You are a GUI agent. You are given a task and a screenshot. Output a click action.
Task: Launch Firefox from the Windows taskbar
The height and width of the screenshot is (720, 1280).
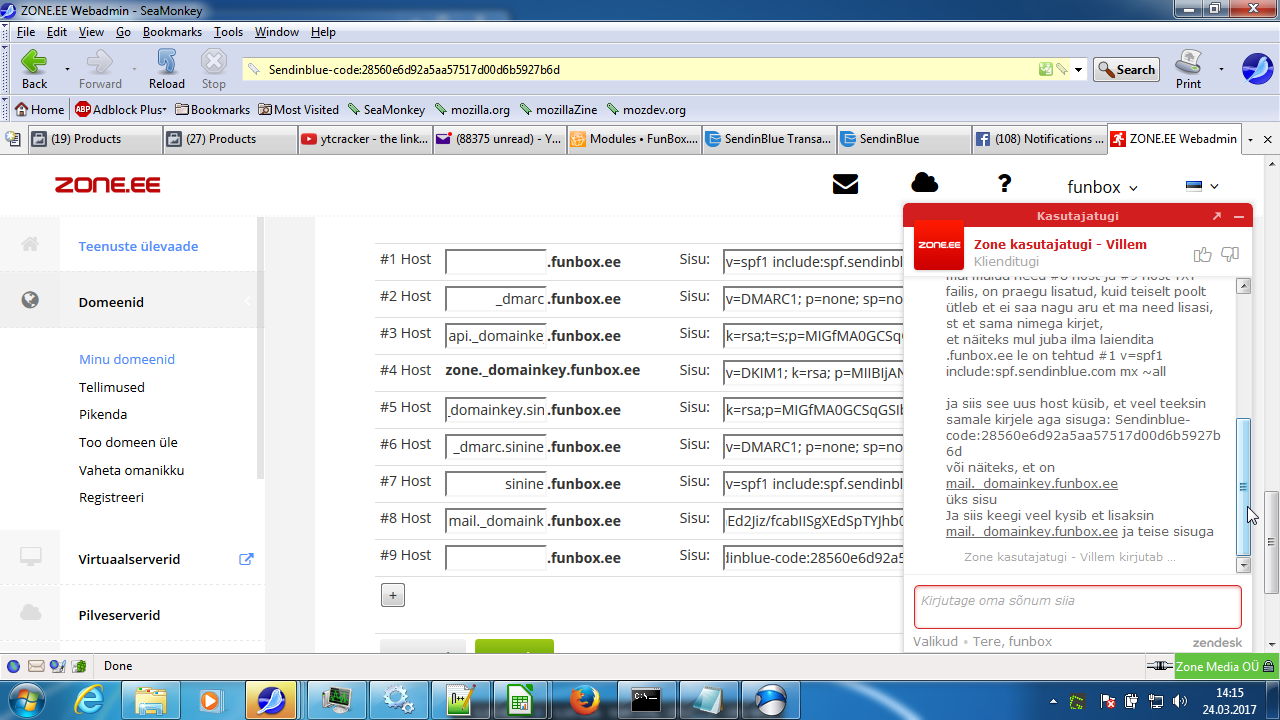[583, 699]
